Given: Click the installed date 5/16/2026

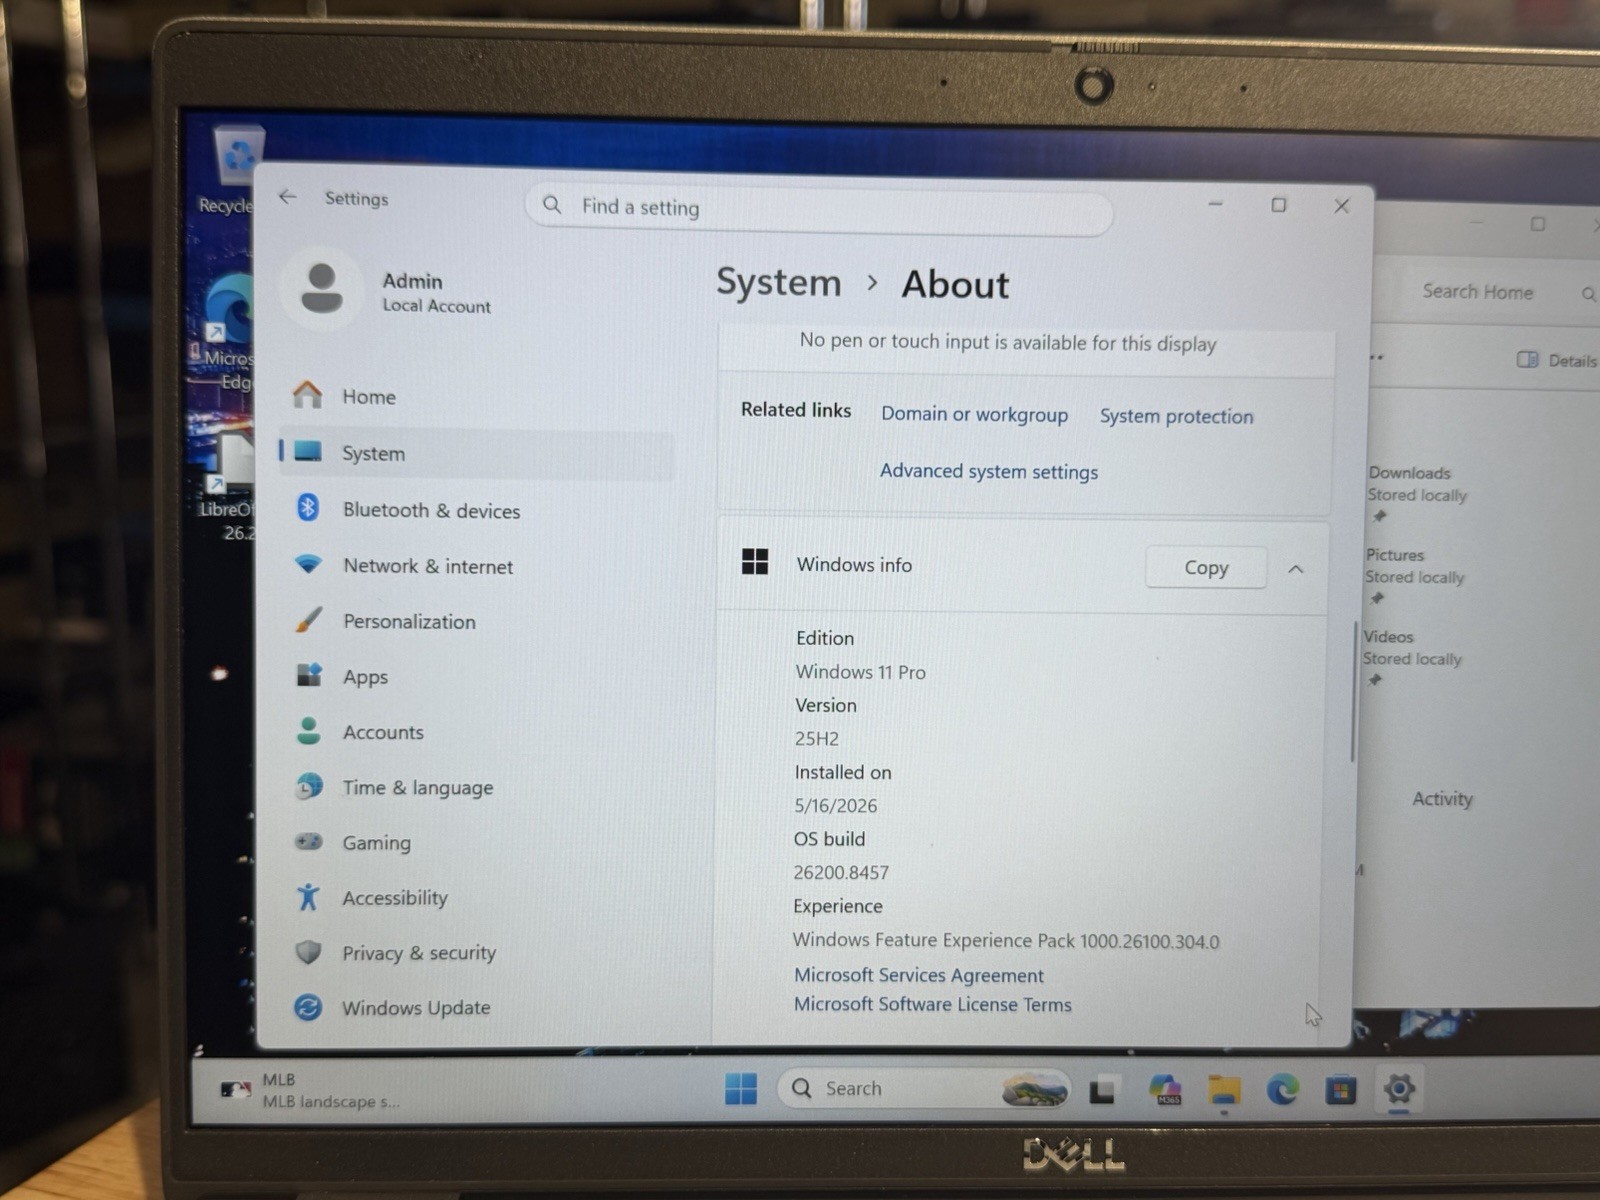Looking at the screenshot, I should pyautogui.click(x=835, y=806).
